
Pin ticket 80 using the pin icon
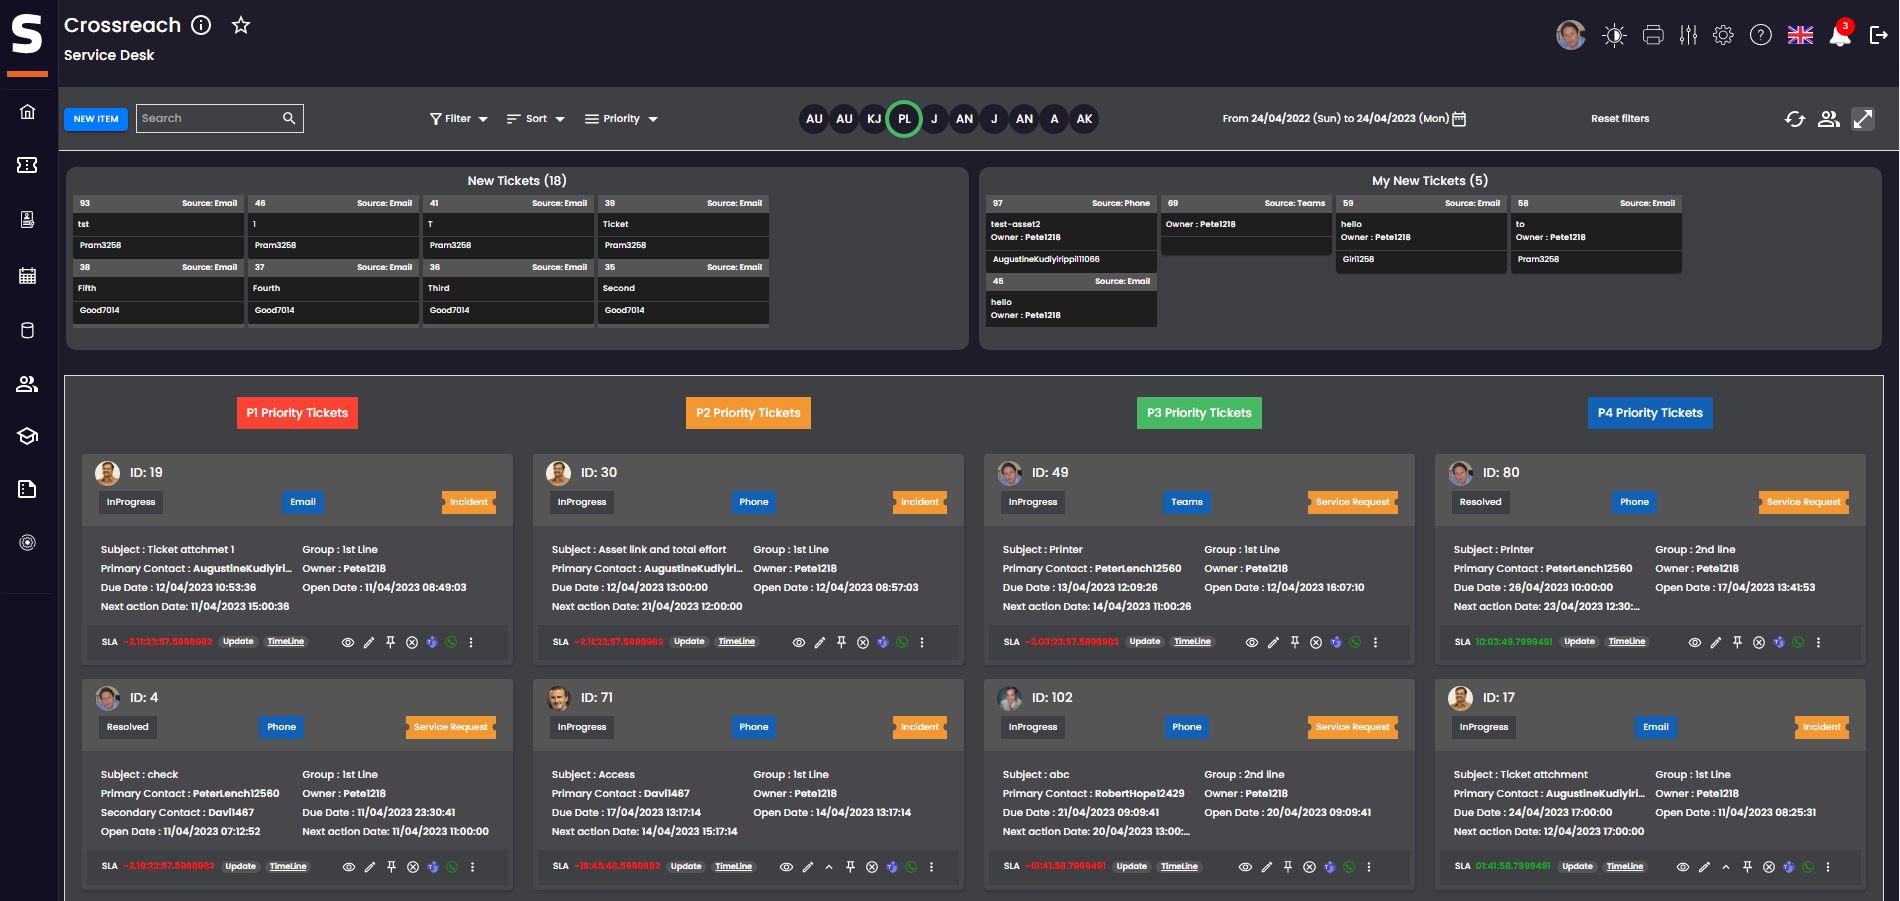point(1738,642)
